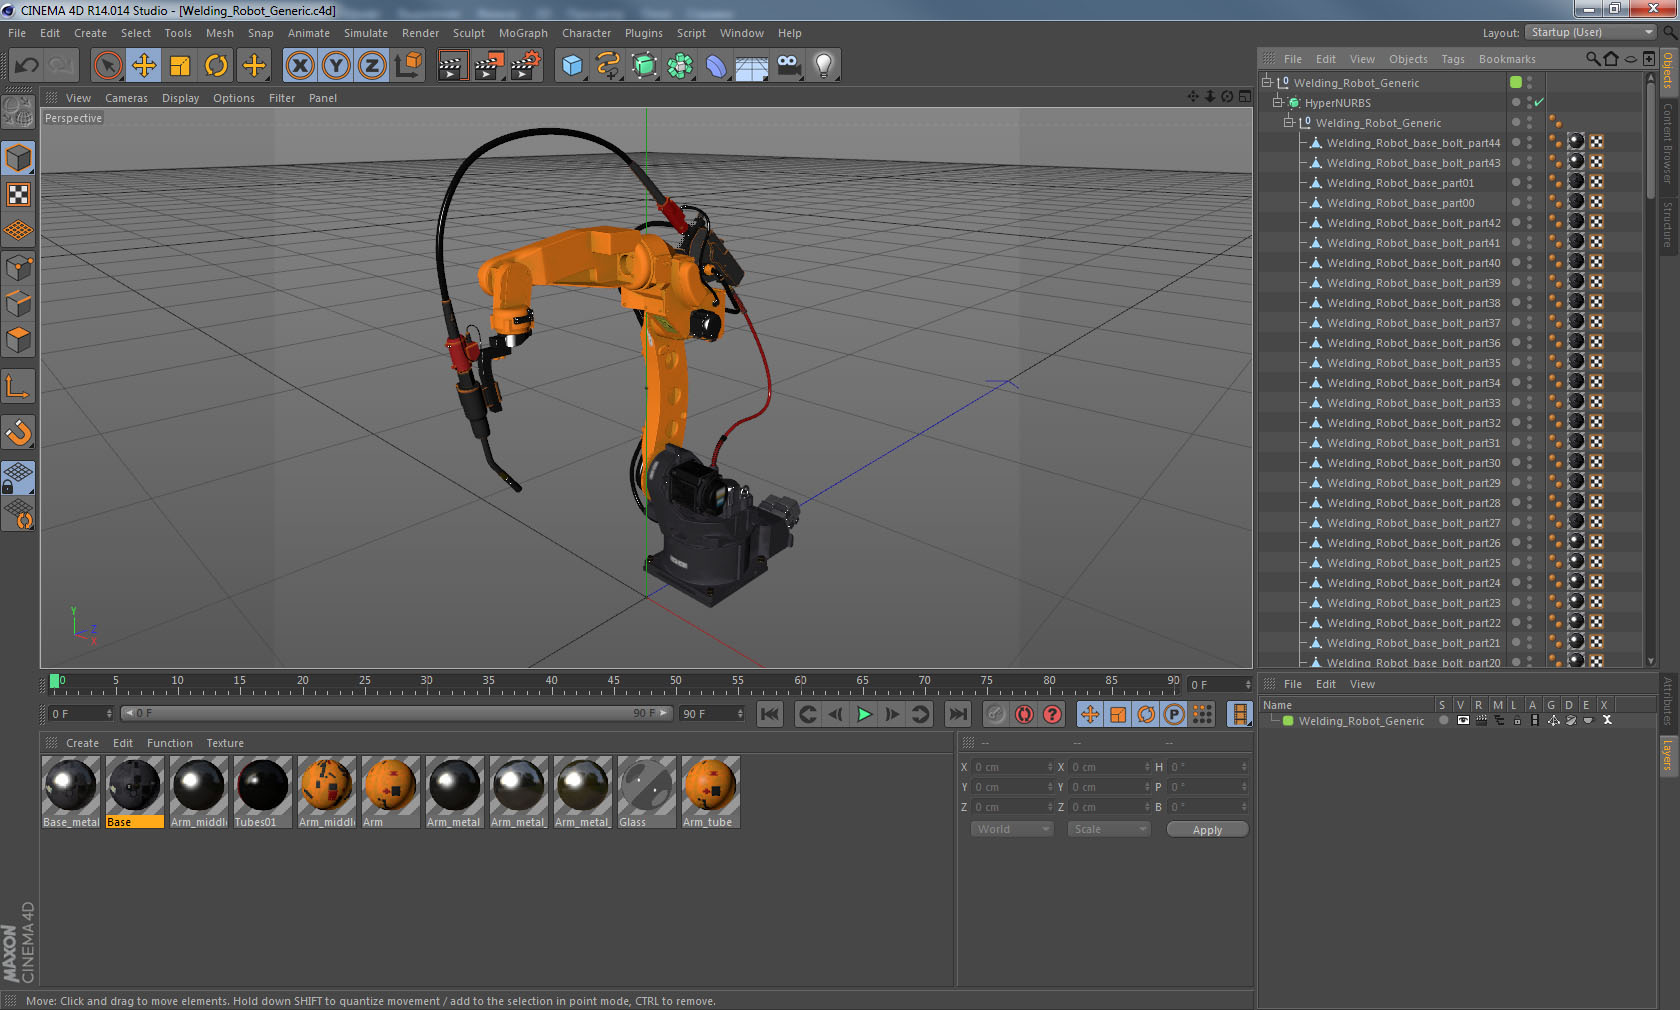Open the Array modeling objects icon
Screen dimensions: 1680x1010
pyautogui.click(x=680, y=66)
